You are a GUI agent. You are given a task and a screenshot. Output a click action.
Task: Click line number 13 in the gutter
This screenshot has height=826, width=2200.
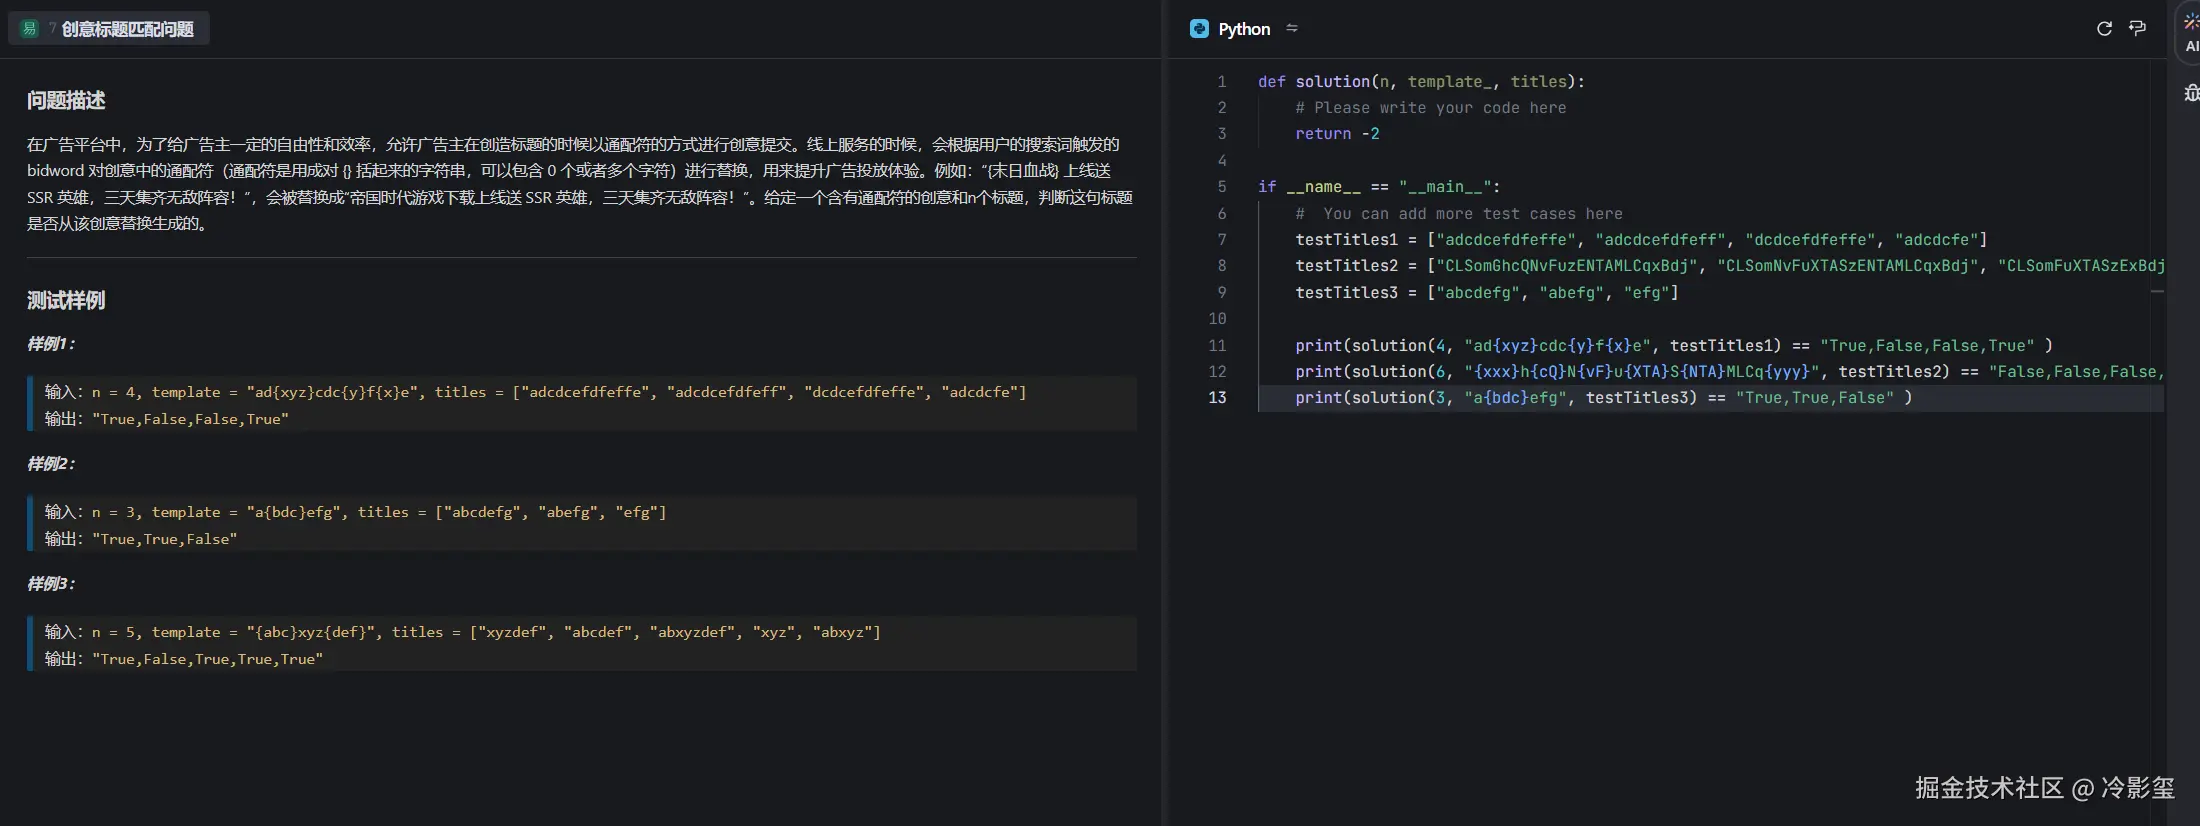coord(1217,398)
